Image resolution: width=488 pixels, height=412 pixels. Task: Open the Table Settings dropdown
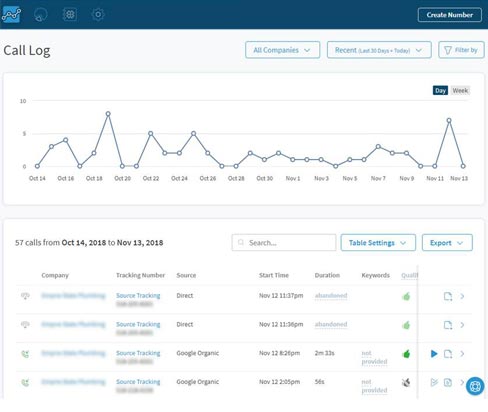(x=378, y=243)
